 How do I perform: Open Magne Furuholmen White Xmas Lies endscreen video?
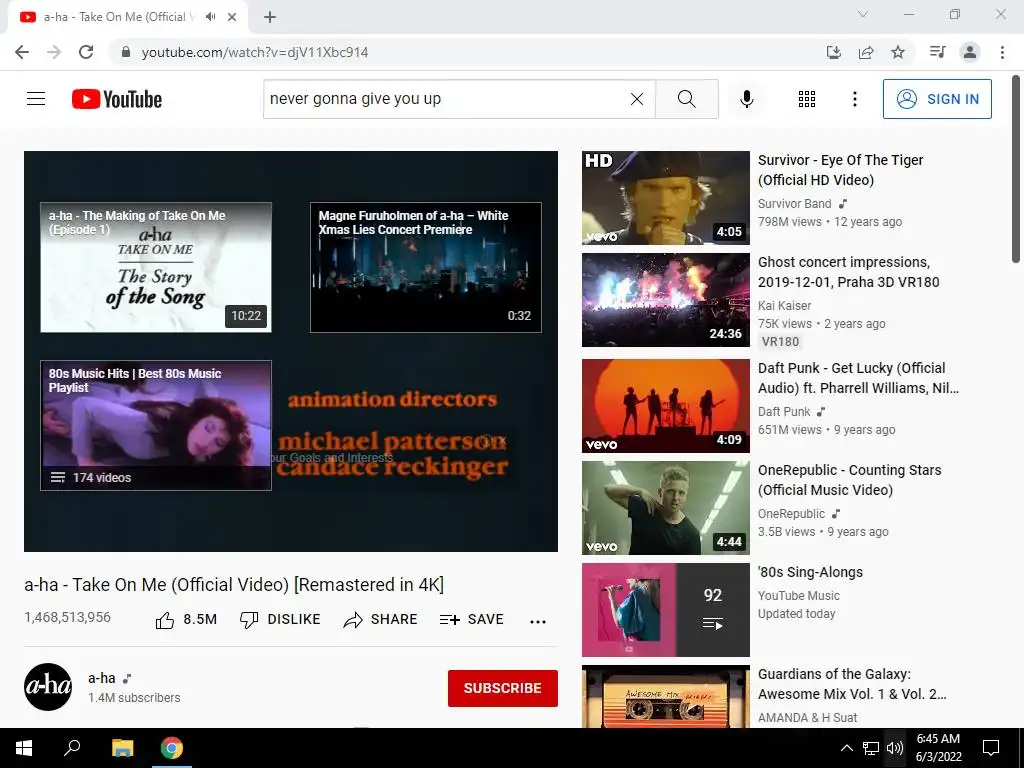pos(426,267)
